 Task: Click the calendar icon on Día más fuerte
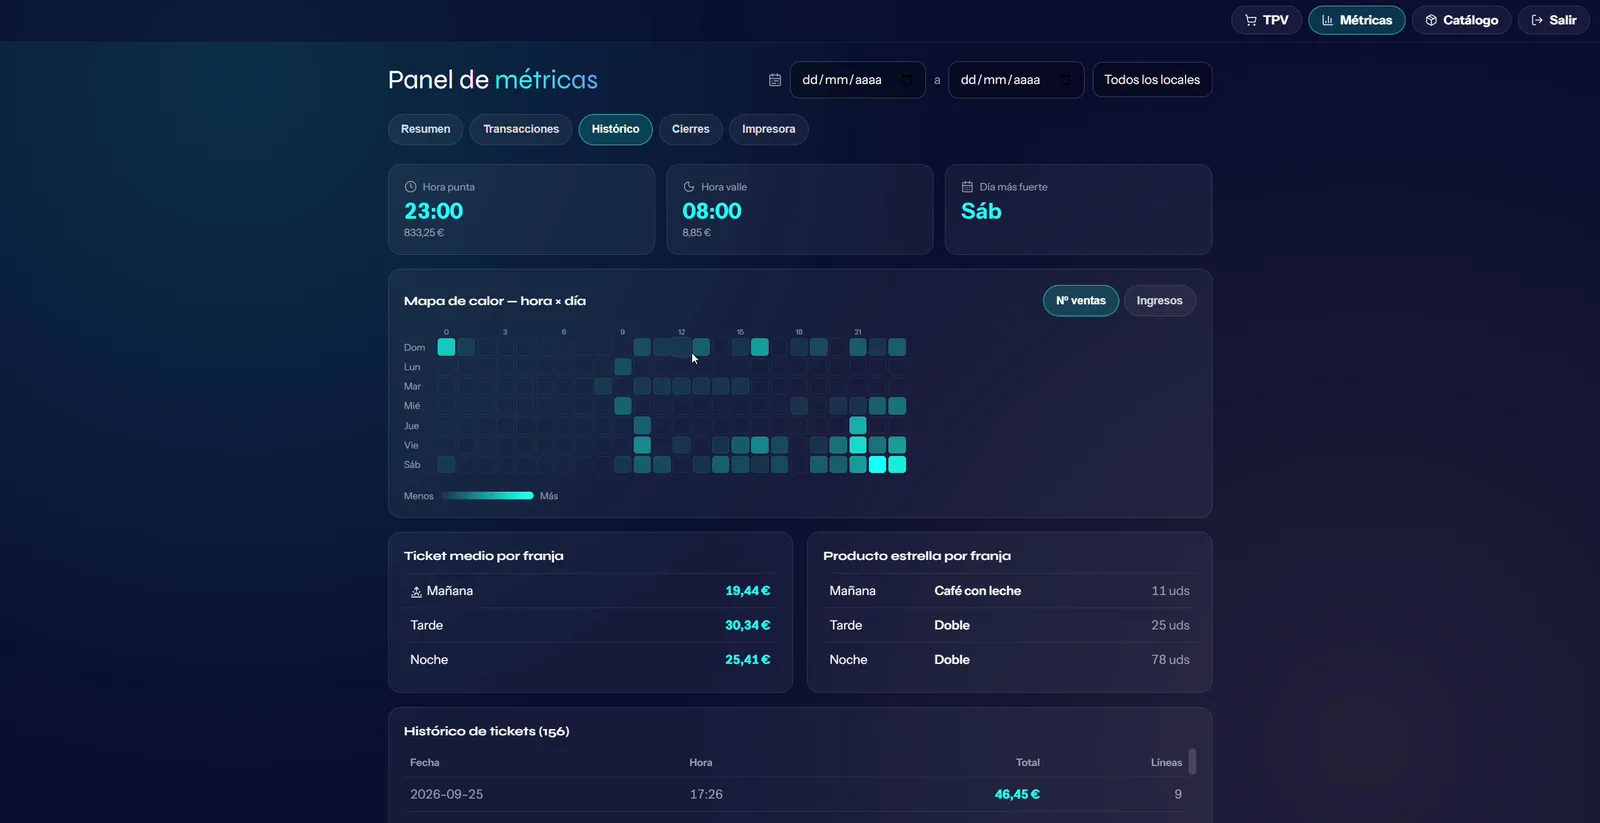967,187
